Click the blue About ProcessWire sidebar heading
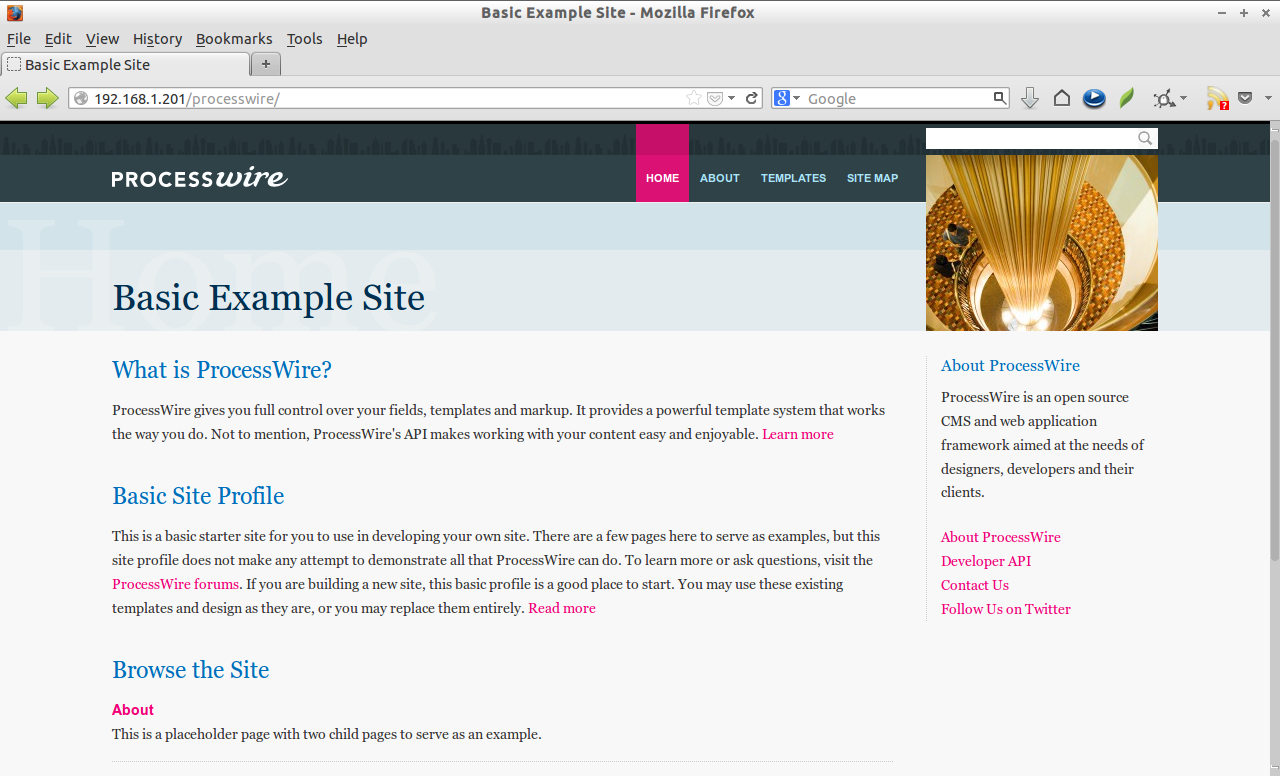The width and height of the screenshot is (1280, 776). click(1010, 366)
